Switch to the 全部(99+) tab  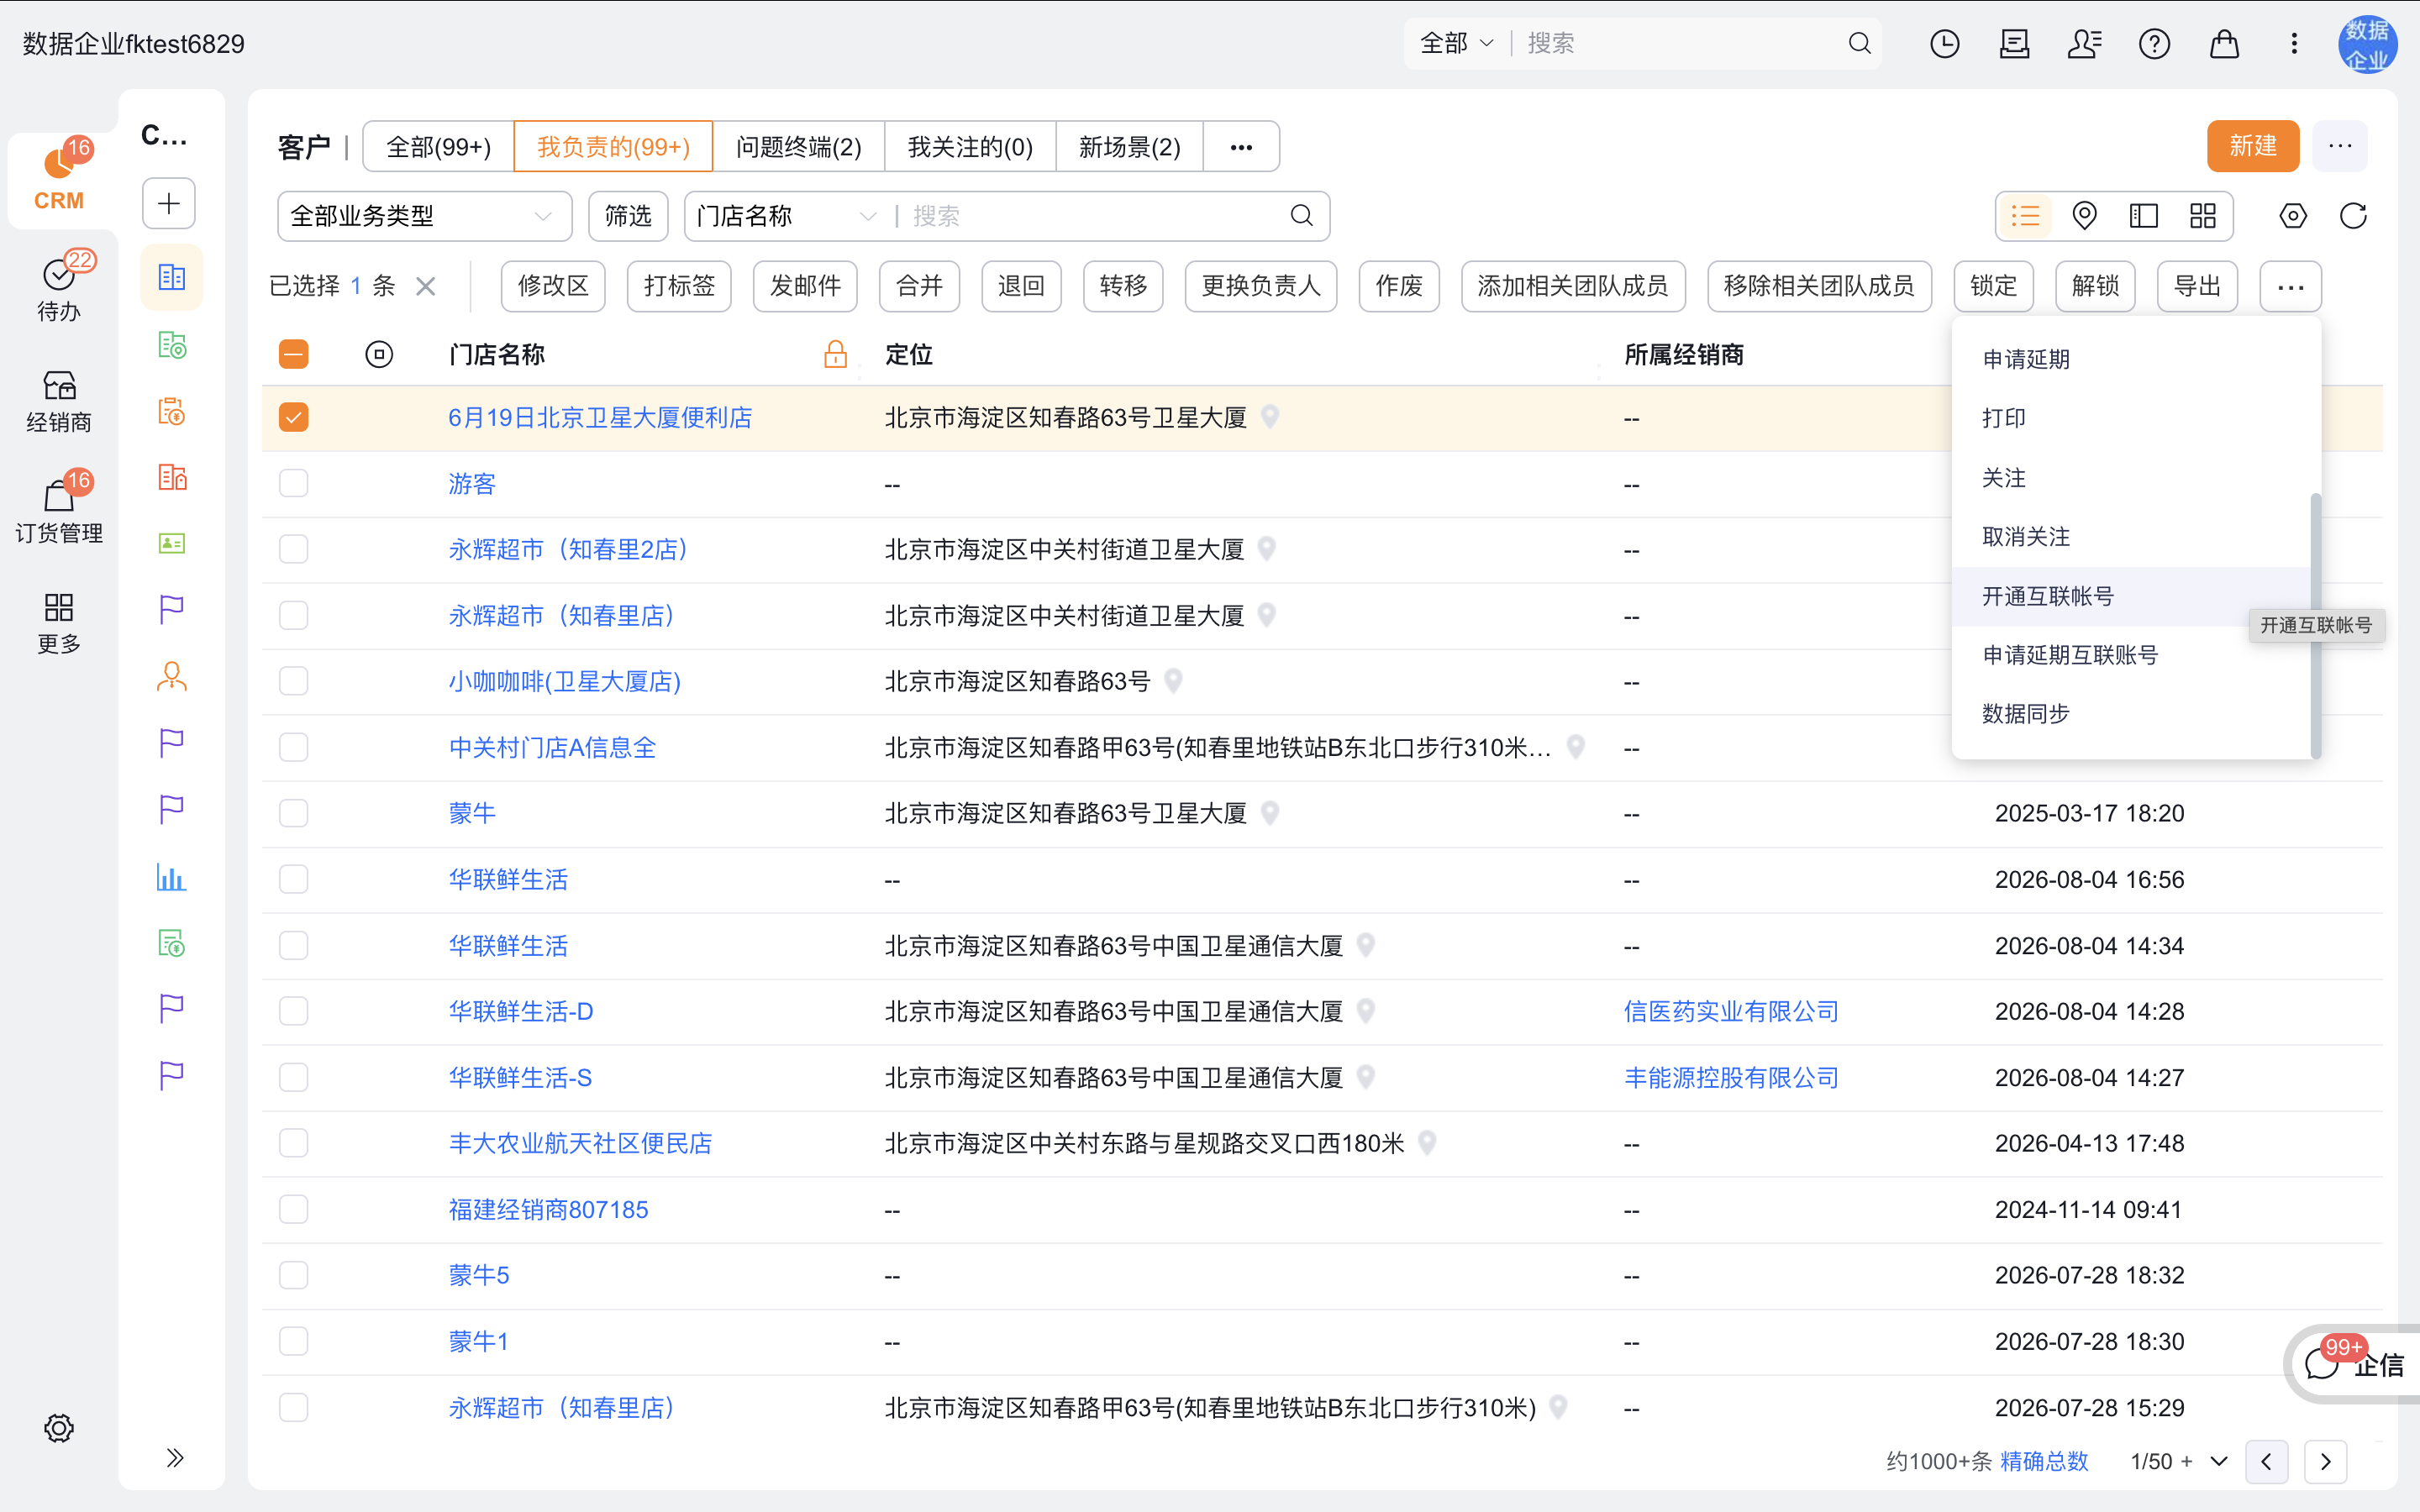(438, 147)
